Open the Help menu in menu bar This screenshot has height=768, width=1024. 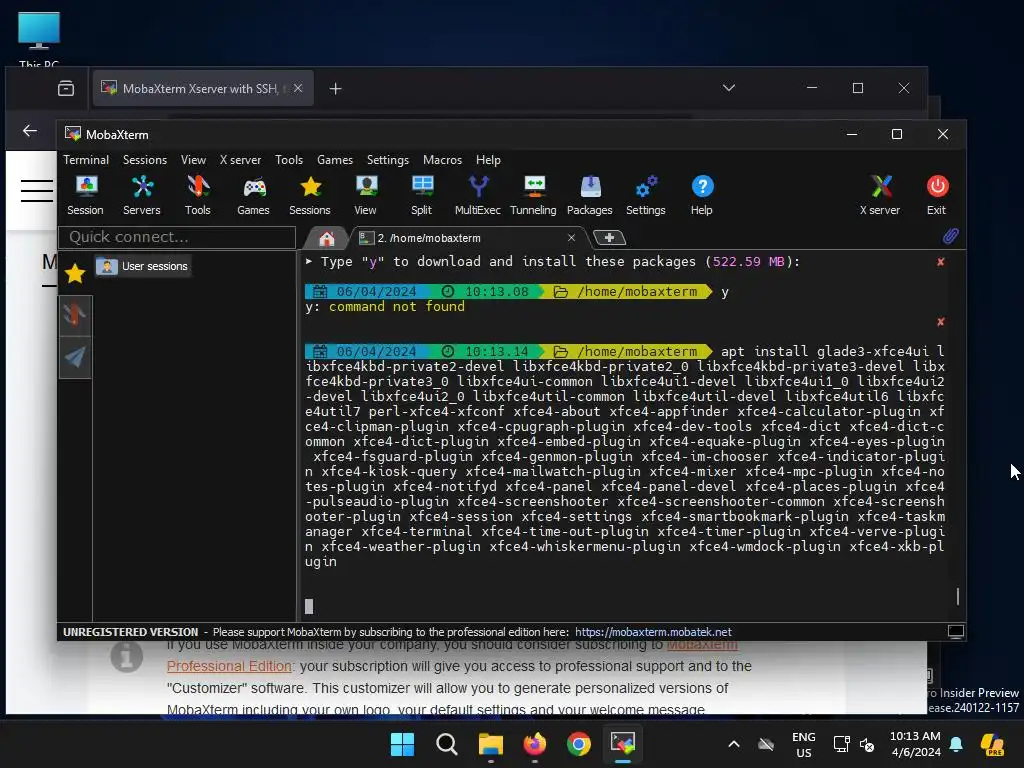point(488,160)
